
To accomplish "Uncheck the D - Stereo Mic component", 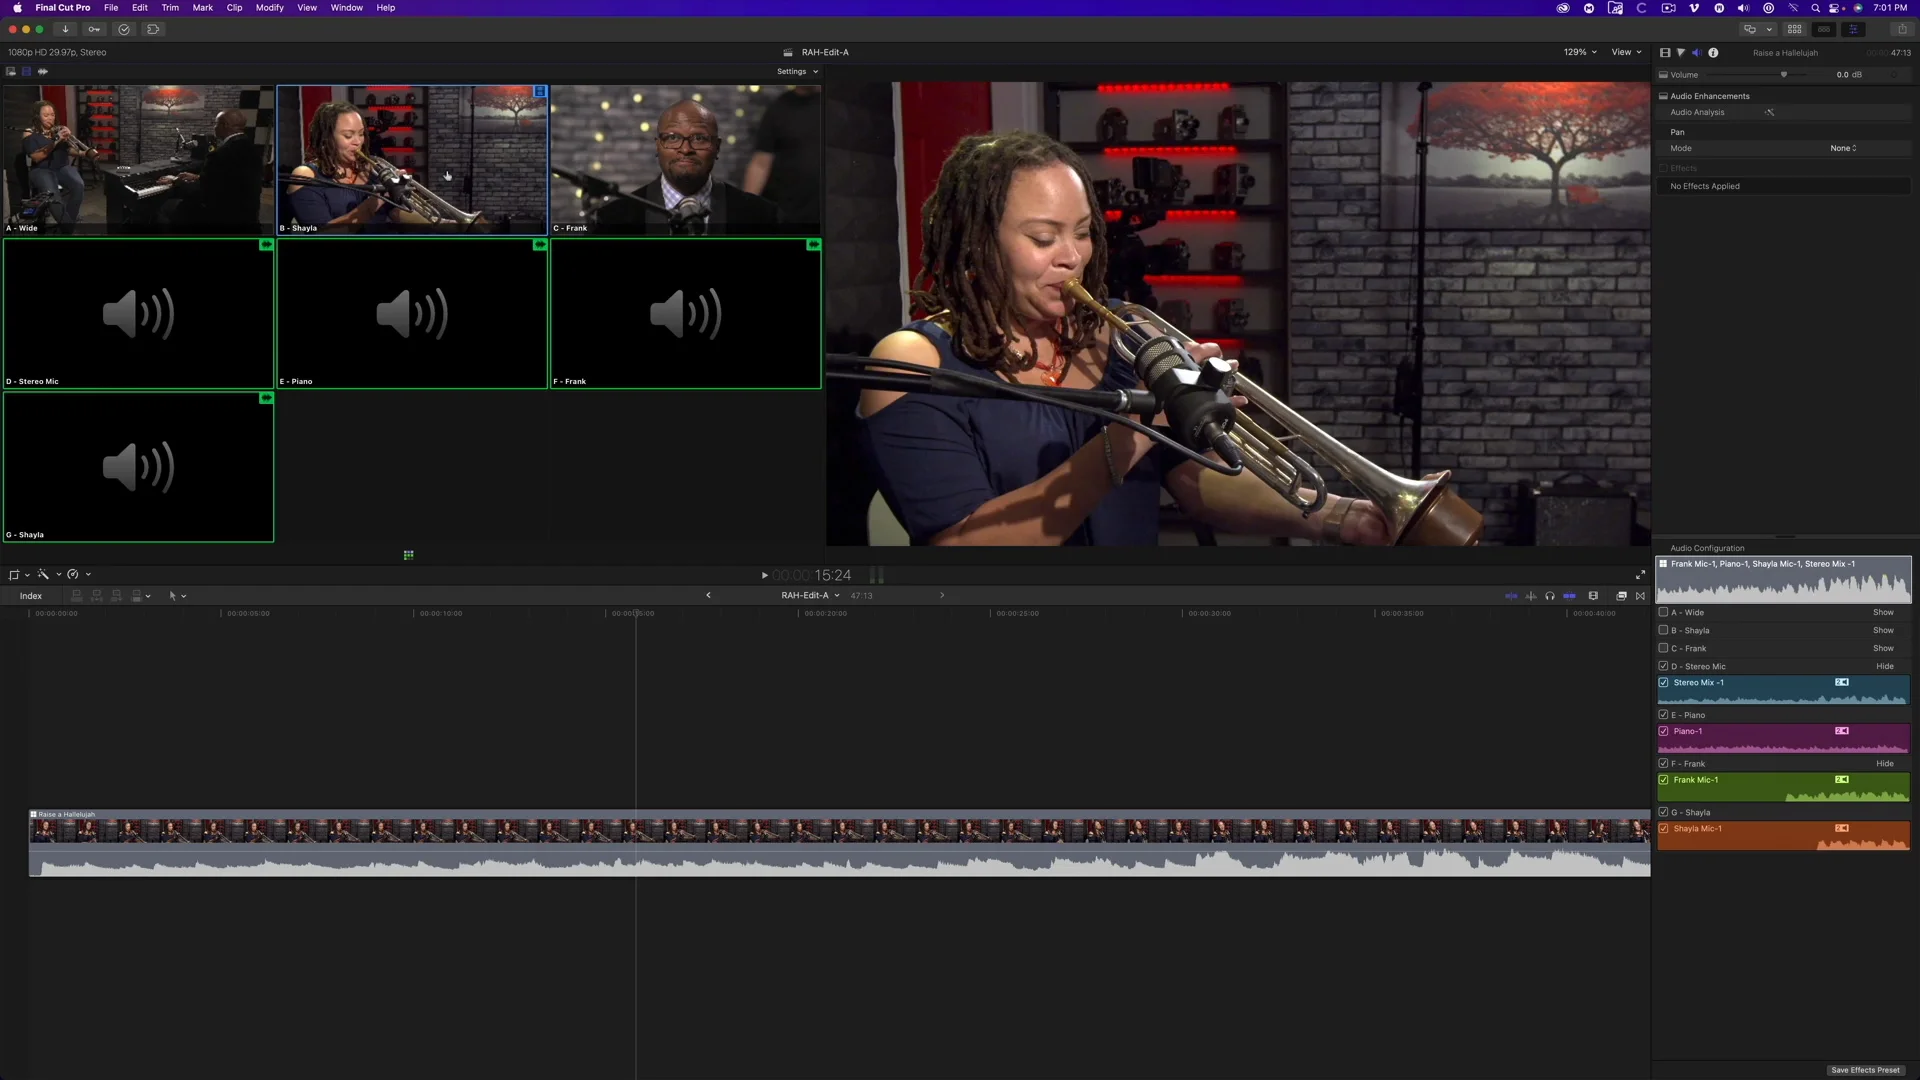I will click(x=1663, y=666).
